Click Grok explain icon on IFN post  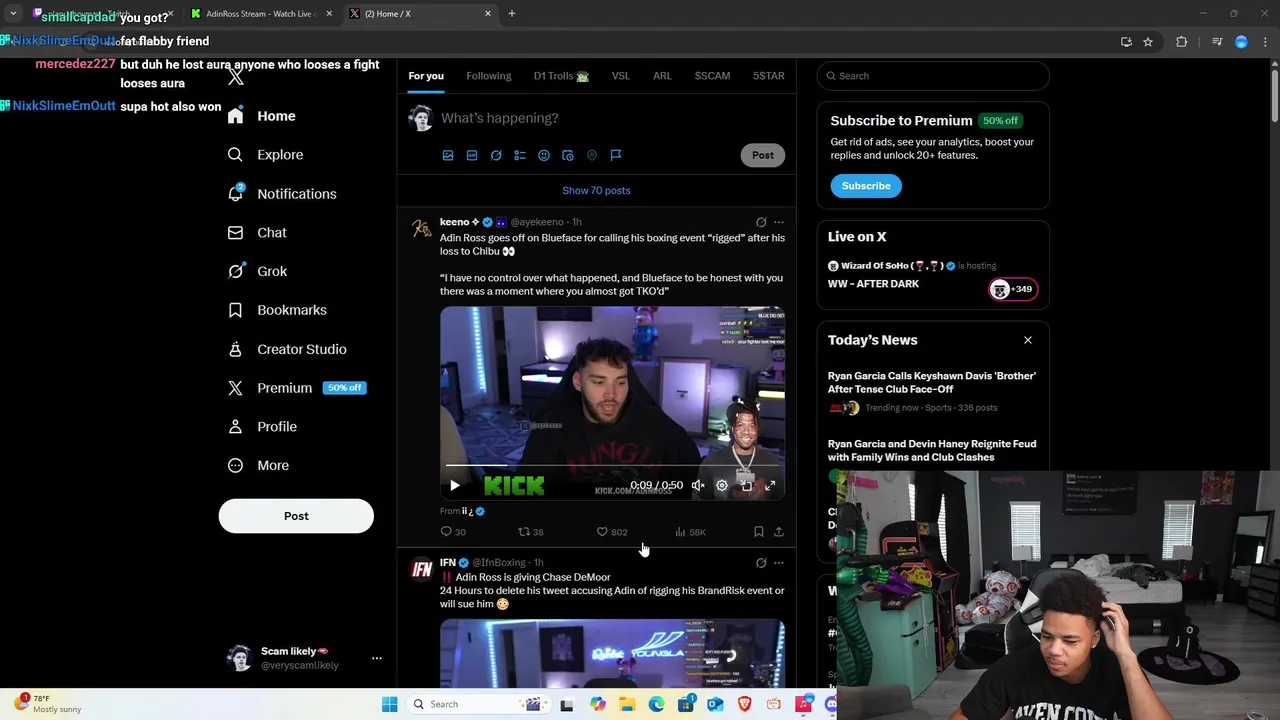[761, 563]
